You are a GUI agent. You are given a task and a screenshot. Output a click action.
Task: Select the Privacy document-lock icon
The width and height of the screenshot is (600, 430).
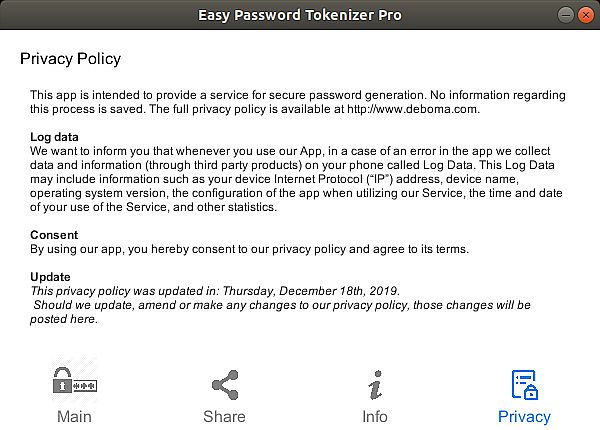pyautogui.click(x=524, y=384)
